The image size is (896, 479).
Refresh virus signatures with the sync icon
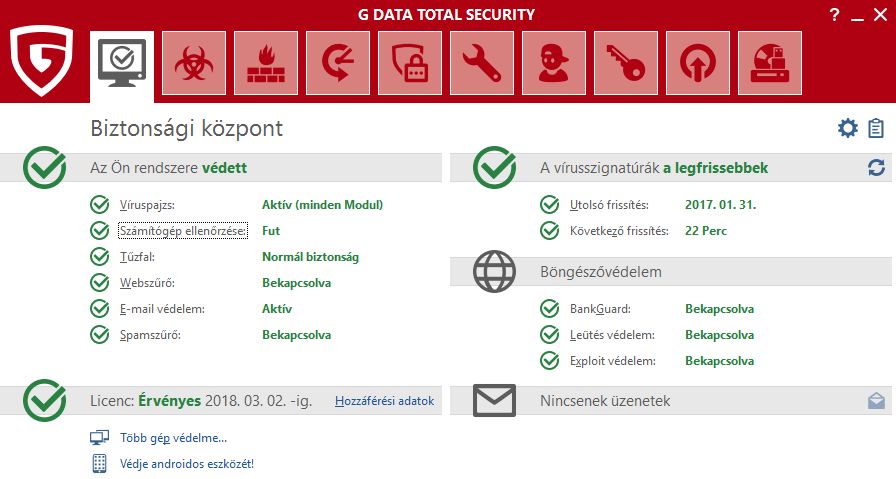[x=876, y=167]
